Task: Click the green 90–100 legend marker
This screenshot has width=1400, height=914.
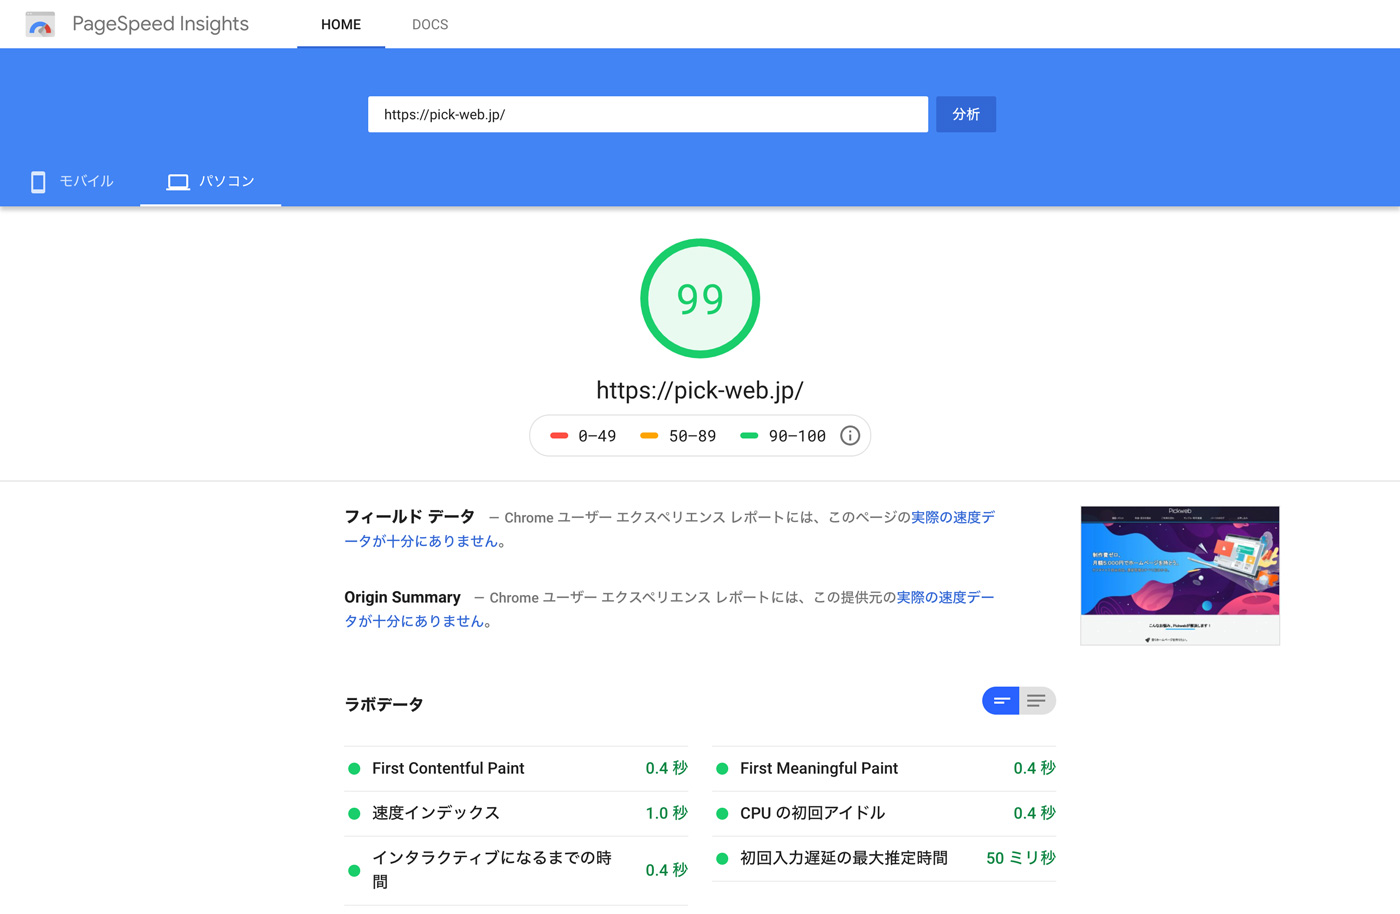Action: click(x=749, y=436)
